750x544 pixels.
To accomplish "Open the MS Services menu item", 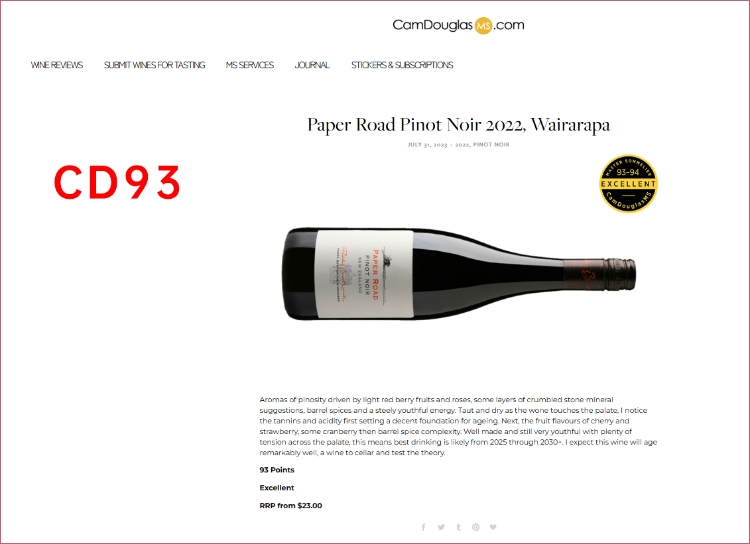I will (250, 65).
